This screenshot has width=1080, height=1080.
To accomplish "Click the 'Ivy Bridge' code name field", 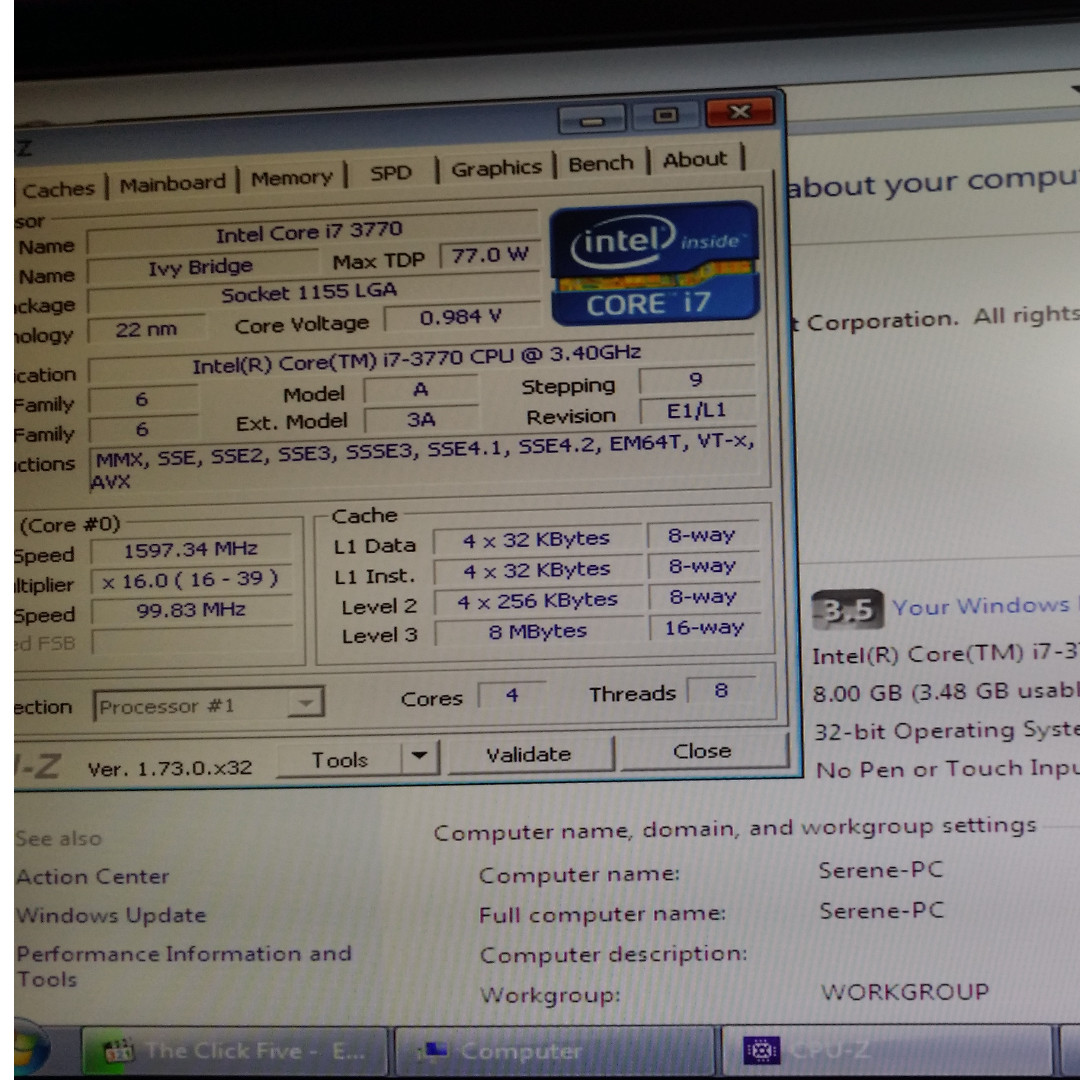I will [201, 267].
